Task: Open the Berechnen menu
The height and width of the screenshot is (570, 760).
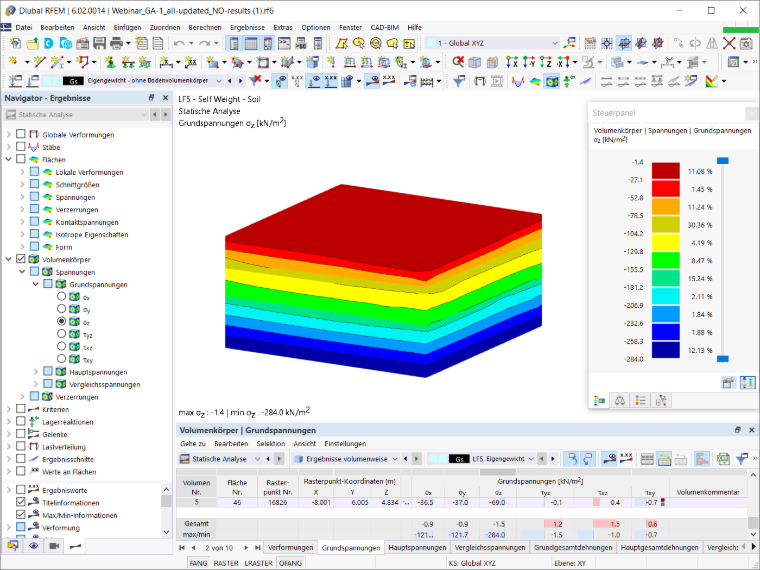Action: click(x=205, y=28)
